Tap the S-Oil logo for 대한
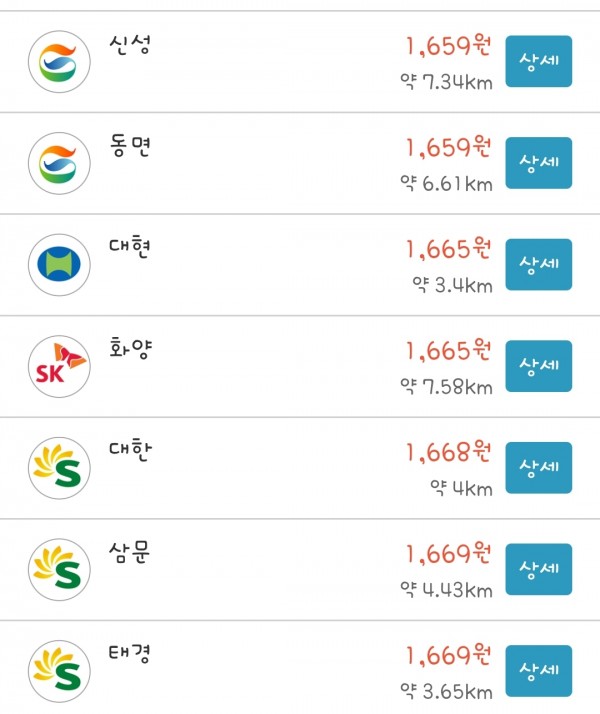Viewport: 600px width, 714px height. click(59, 468)
